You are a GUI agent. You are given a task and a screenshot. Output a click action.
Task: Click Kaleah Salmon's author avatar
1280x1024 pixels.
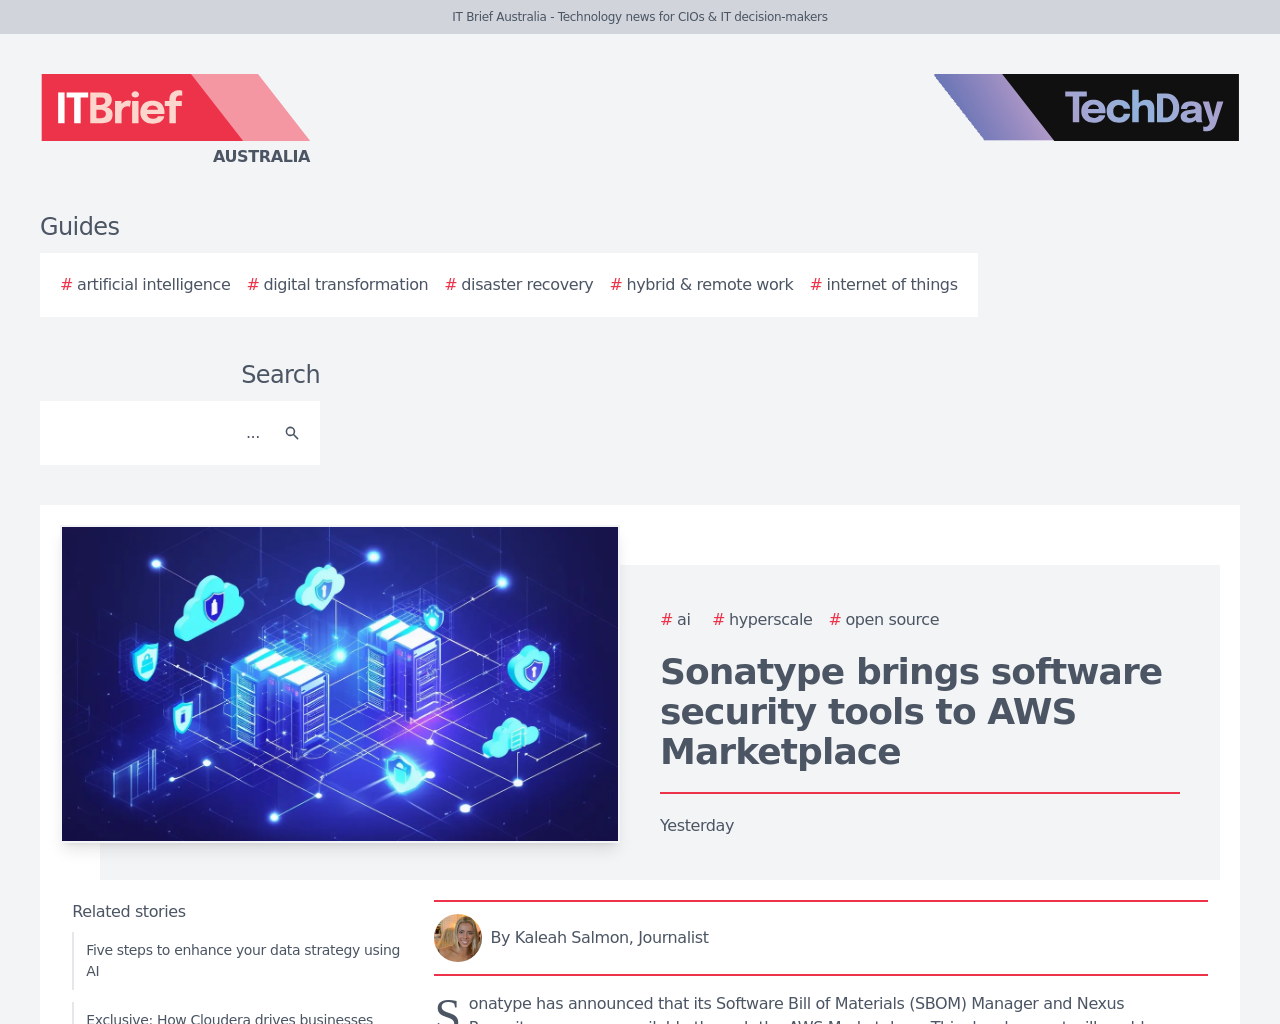pyautogui.click(x=458, y=938)
